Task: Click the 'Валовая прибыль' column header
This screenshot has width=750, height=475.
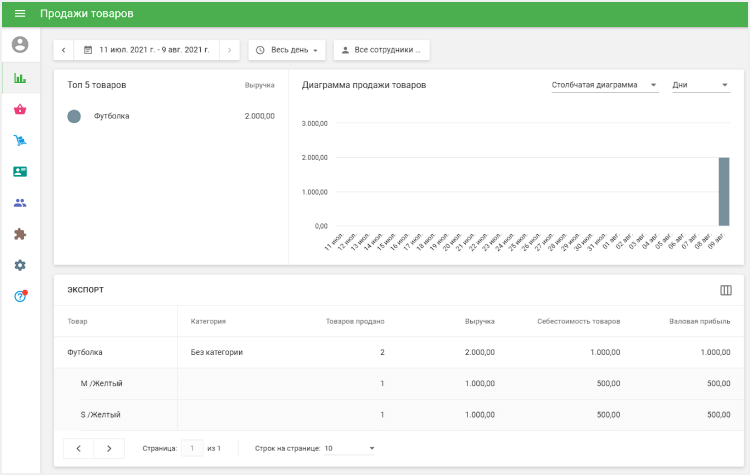Action: tap(700, 321)
